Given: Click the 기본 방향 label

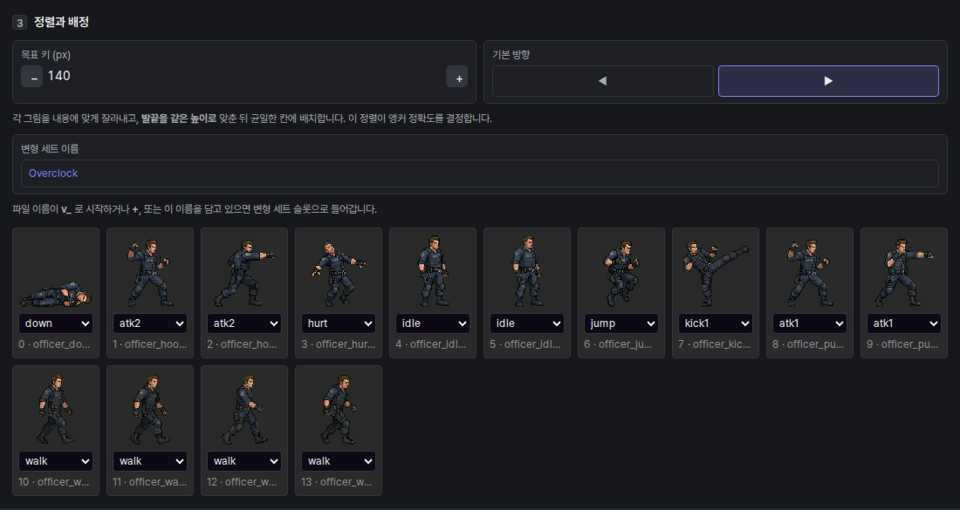Looking at the screenshot, I should click(x=511, y=54).
